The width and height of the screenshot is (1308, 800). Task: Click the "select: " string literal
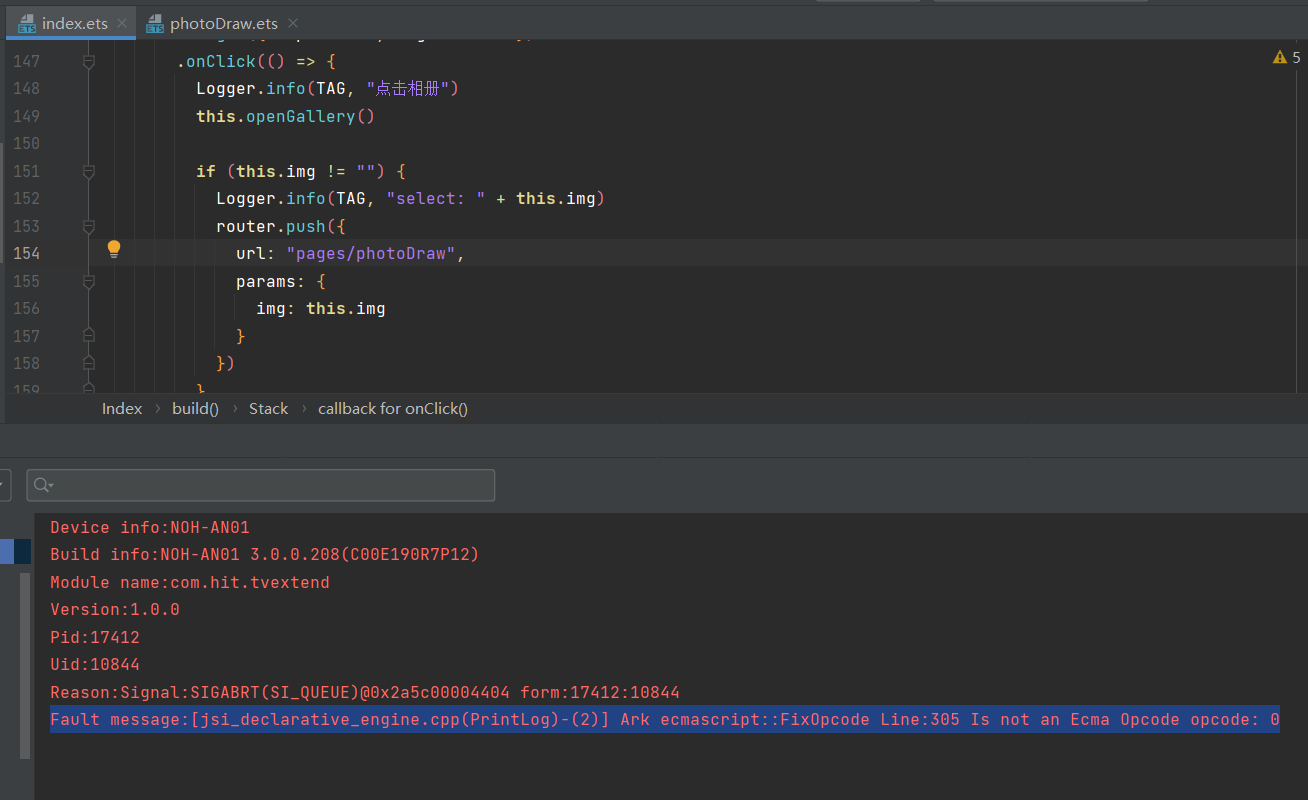(436, 198)
